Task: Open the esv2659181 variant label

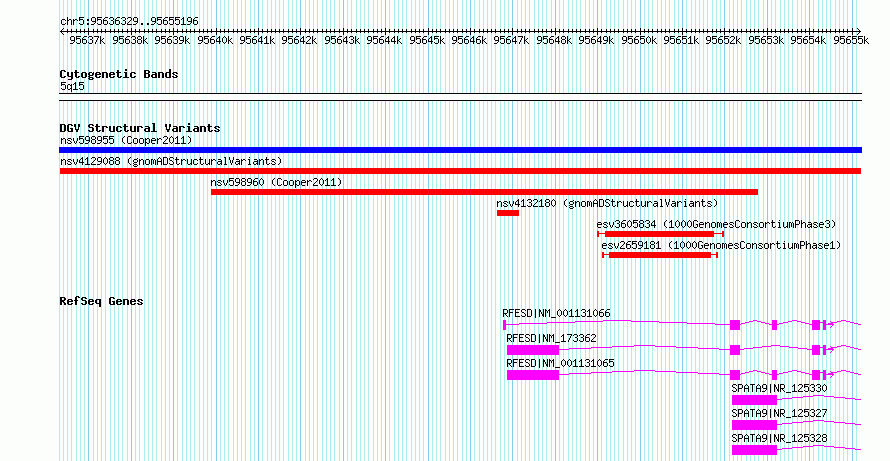Action: 721,245
